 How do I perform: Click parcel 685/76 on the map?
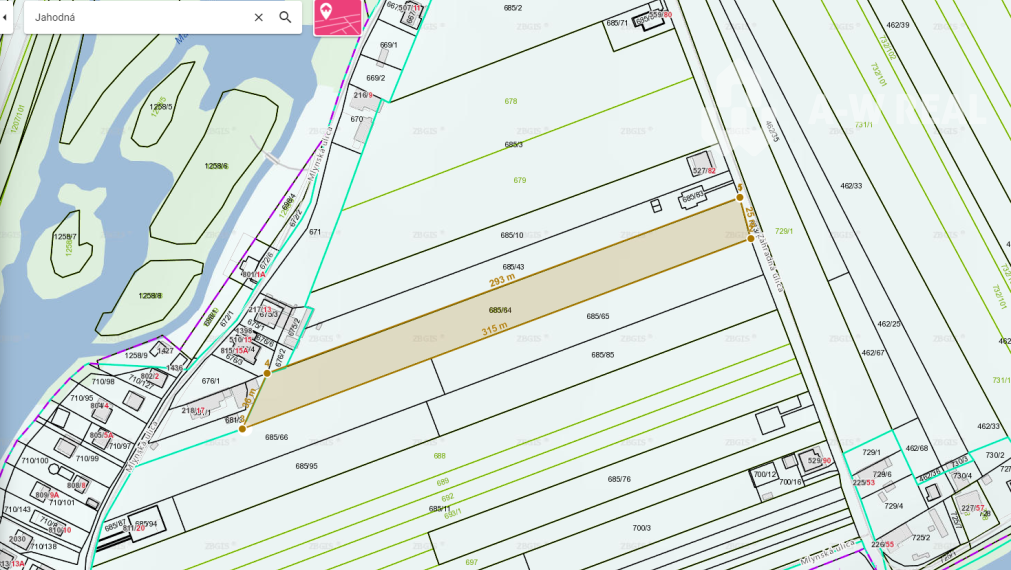[619, 479]
